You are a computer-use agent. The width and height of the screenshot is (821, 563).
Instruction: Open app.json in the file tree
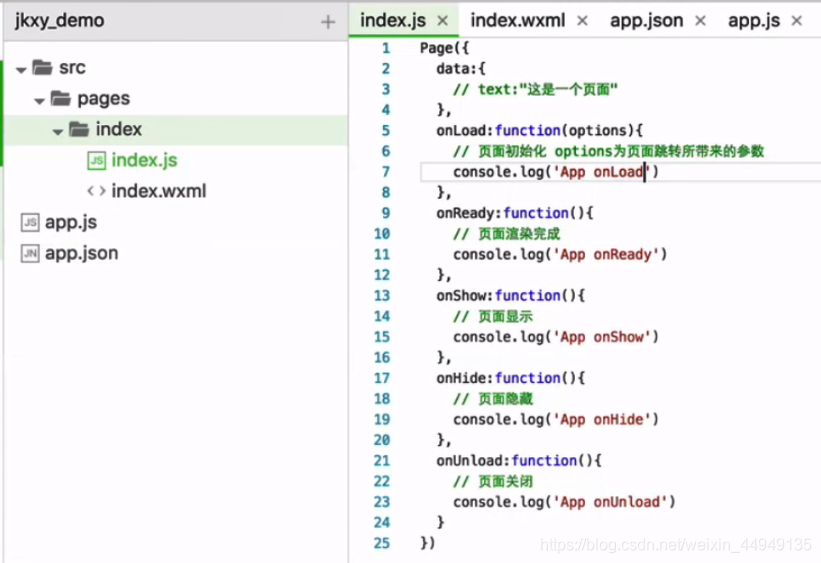tap(82, 253)
